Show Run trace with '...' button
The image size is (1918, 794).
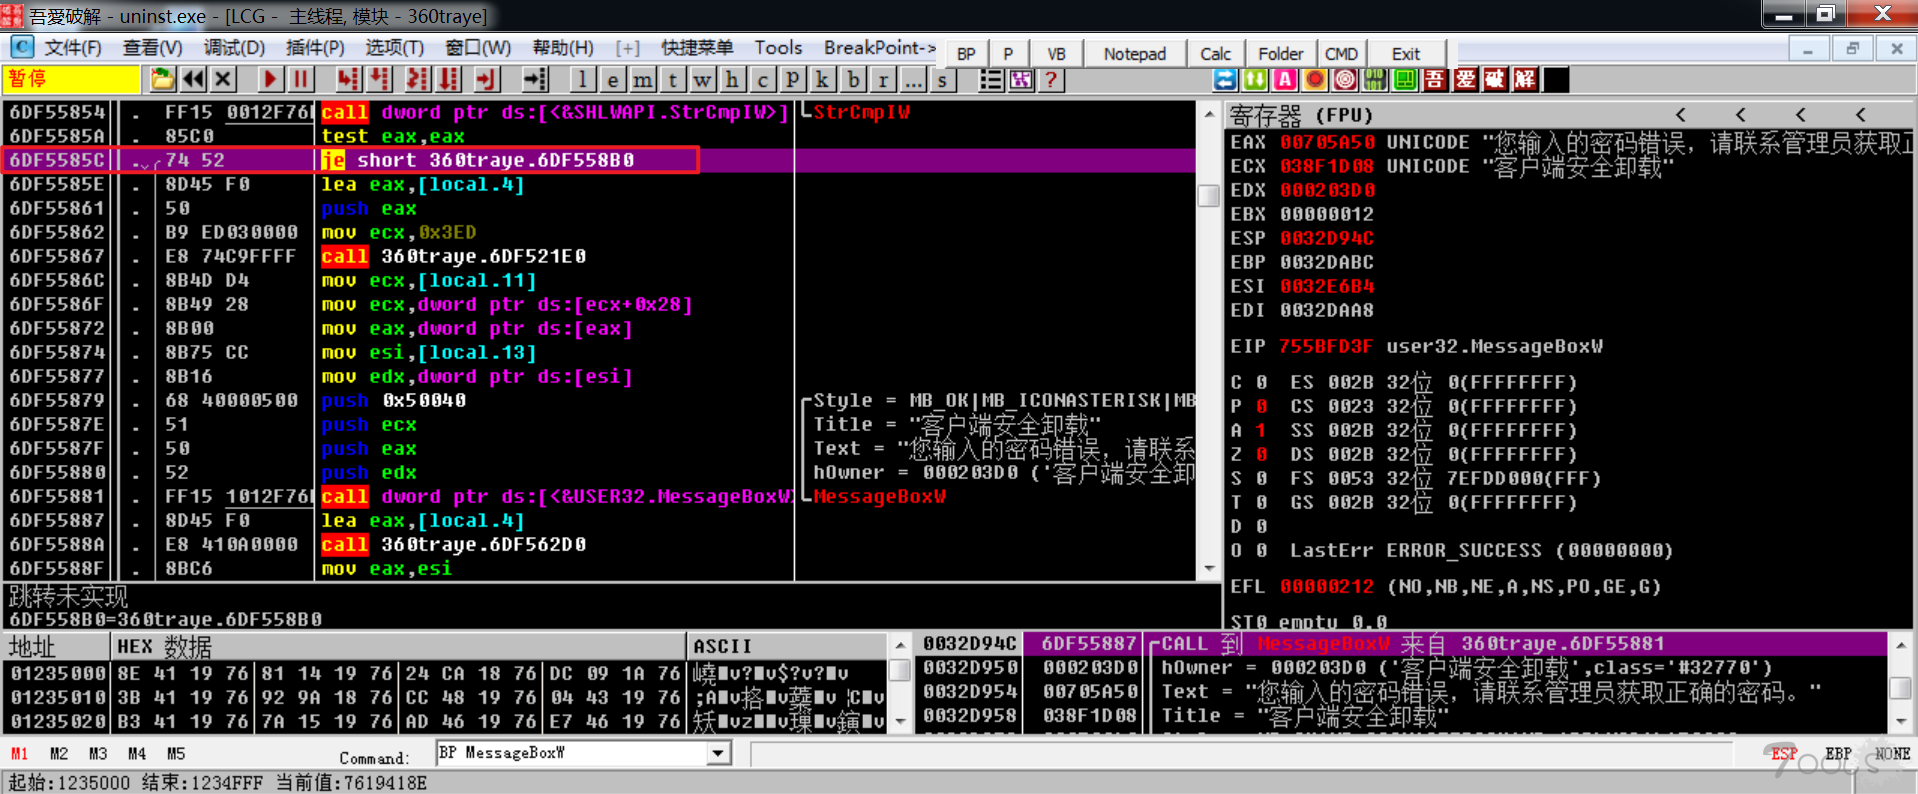(x=912, y=80)
